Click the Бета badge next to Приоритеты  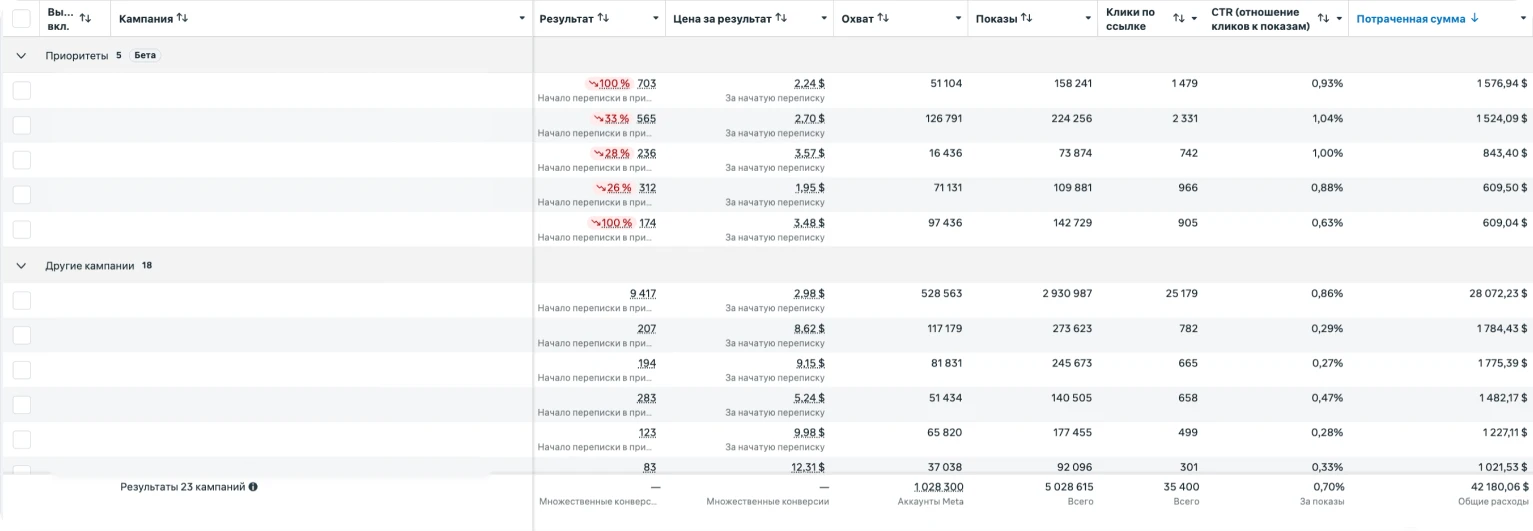145,56
